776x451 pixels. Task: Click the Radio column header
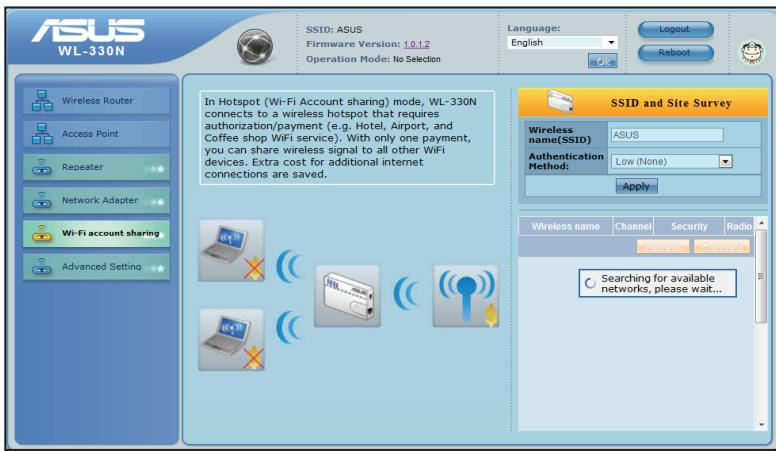pyautogui.click(x=739, y=226)
